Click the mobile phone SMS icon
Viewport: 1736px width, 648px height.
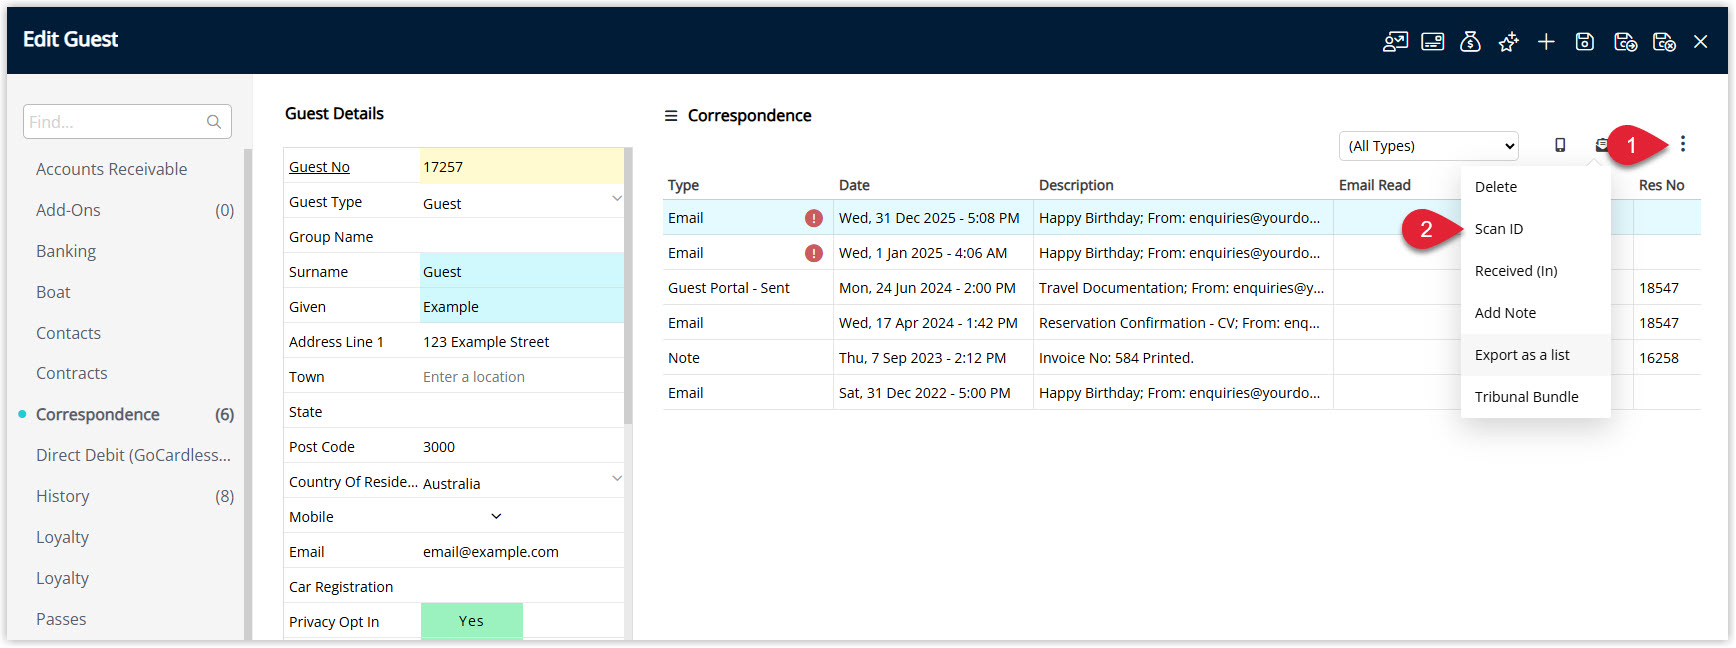click(x=1560, y=145)
